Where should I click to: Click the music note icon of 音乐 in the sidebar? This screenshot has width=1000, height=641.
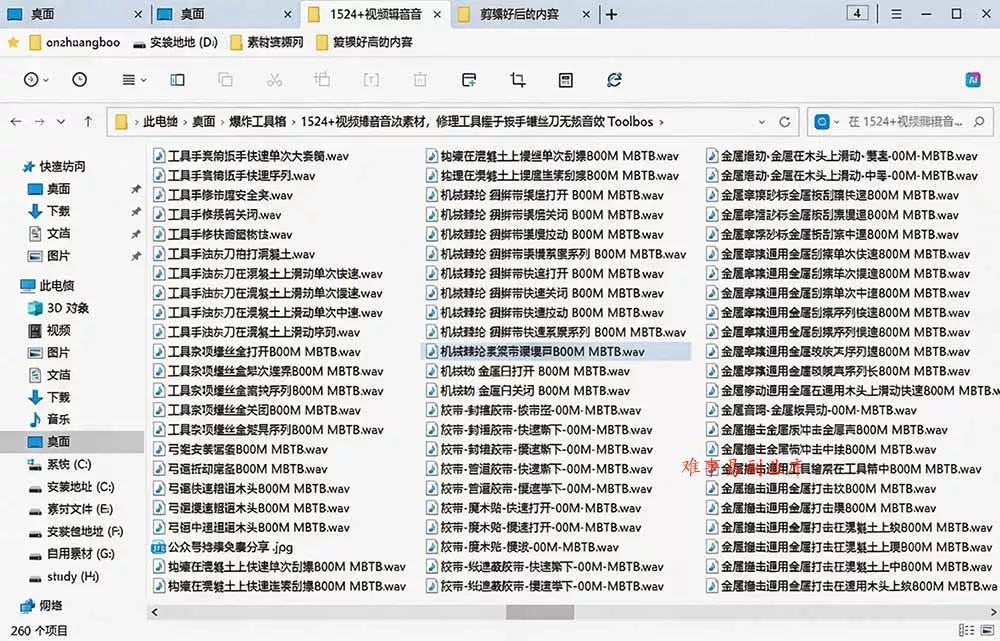35,419
